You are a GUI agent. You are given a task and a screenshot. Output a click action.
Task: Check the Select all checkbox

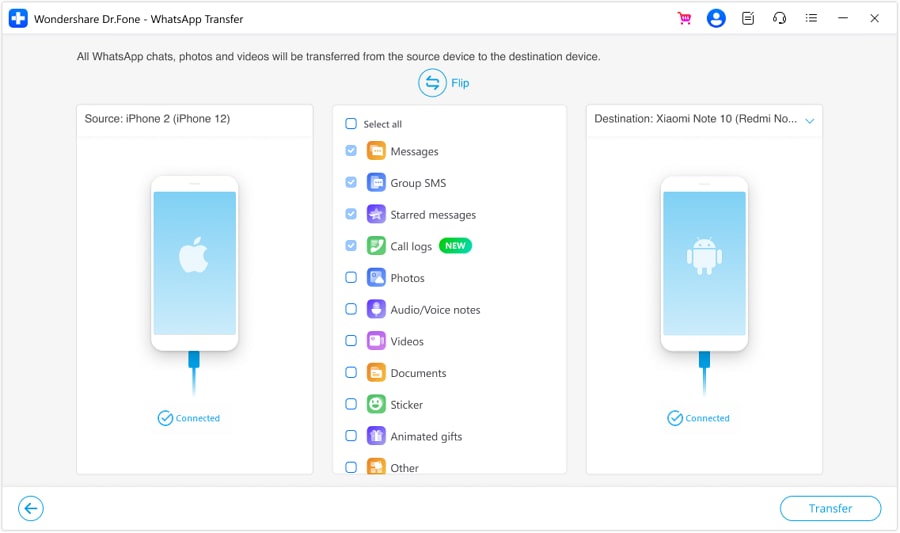(x=351, y=123)
